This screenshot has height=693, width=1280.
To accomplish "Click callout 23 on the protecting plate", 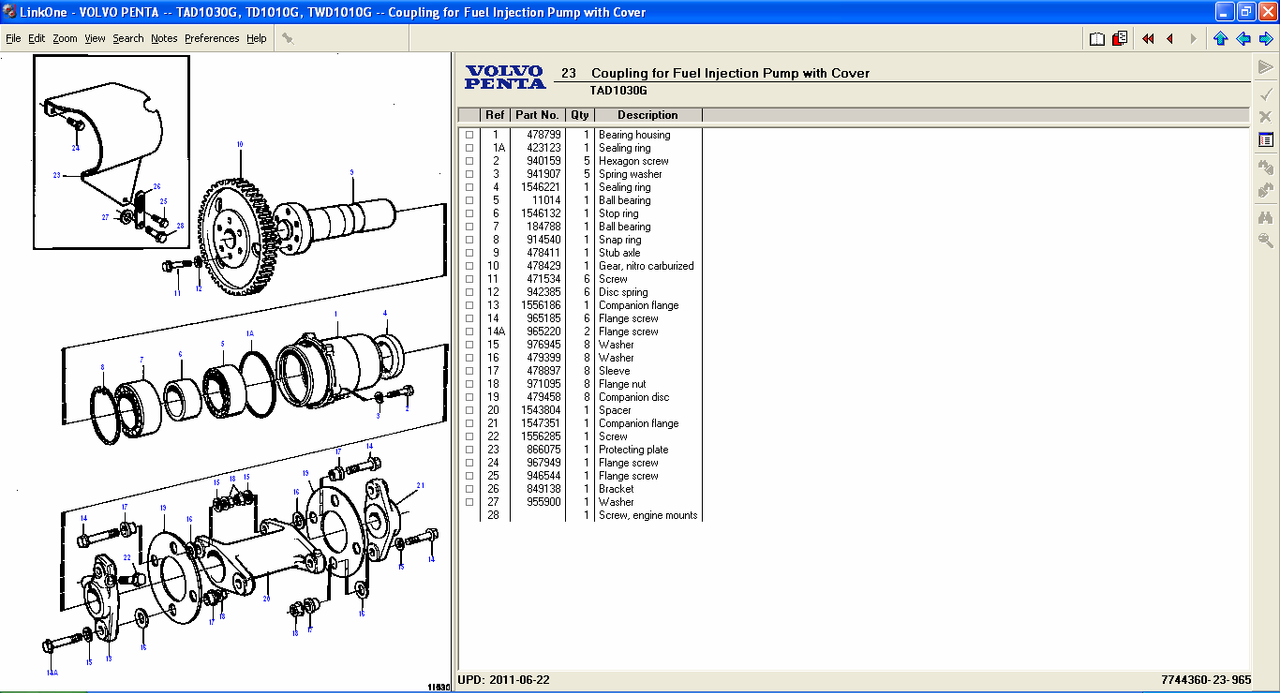I will [57, 175].
